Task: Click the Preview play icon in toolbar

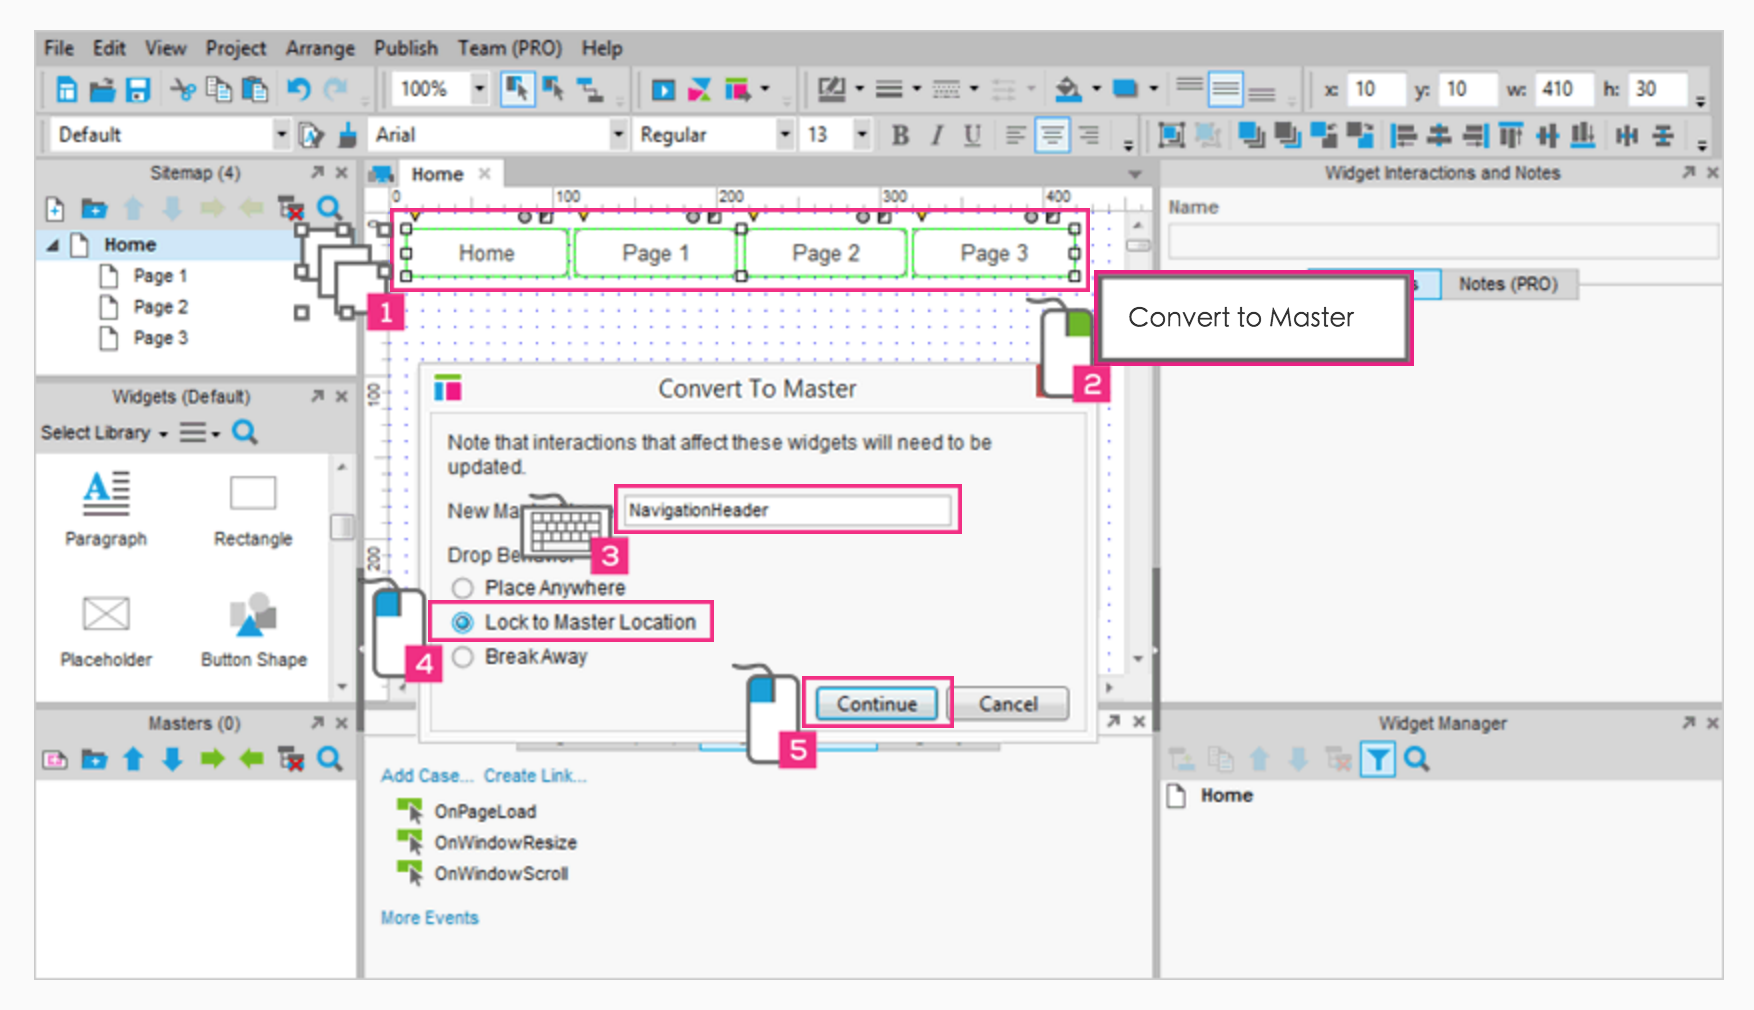Action: click(663, 90)
